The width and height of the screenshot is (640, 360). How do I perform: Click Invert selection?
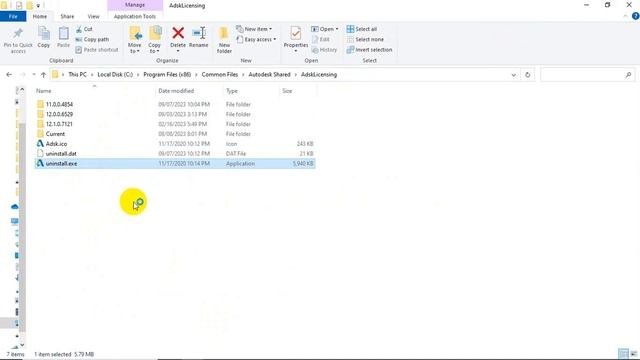coord(369,50)
